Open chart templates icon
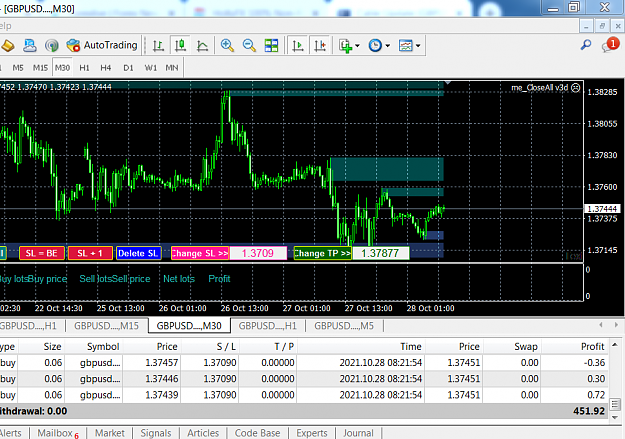This screenshot has height=439, width=625. 406,45
